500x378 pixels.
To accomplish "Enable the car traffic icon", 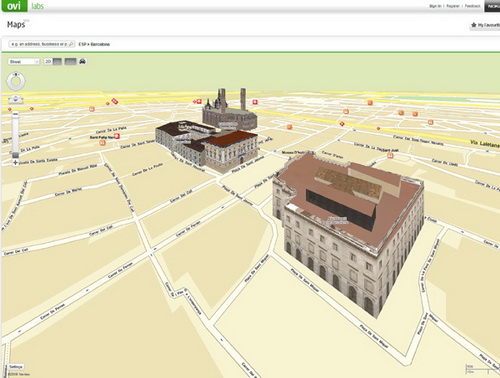I will (83, 62).
